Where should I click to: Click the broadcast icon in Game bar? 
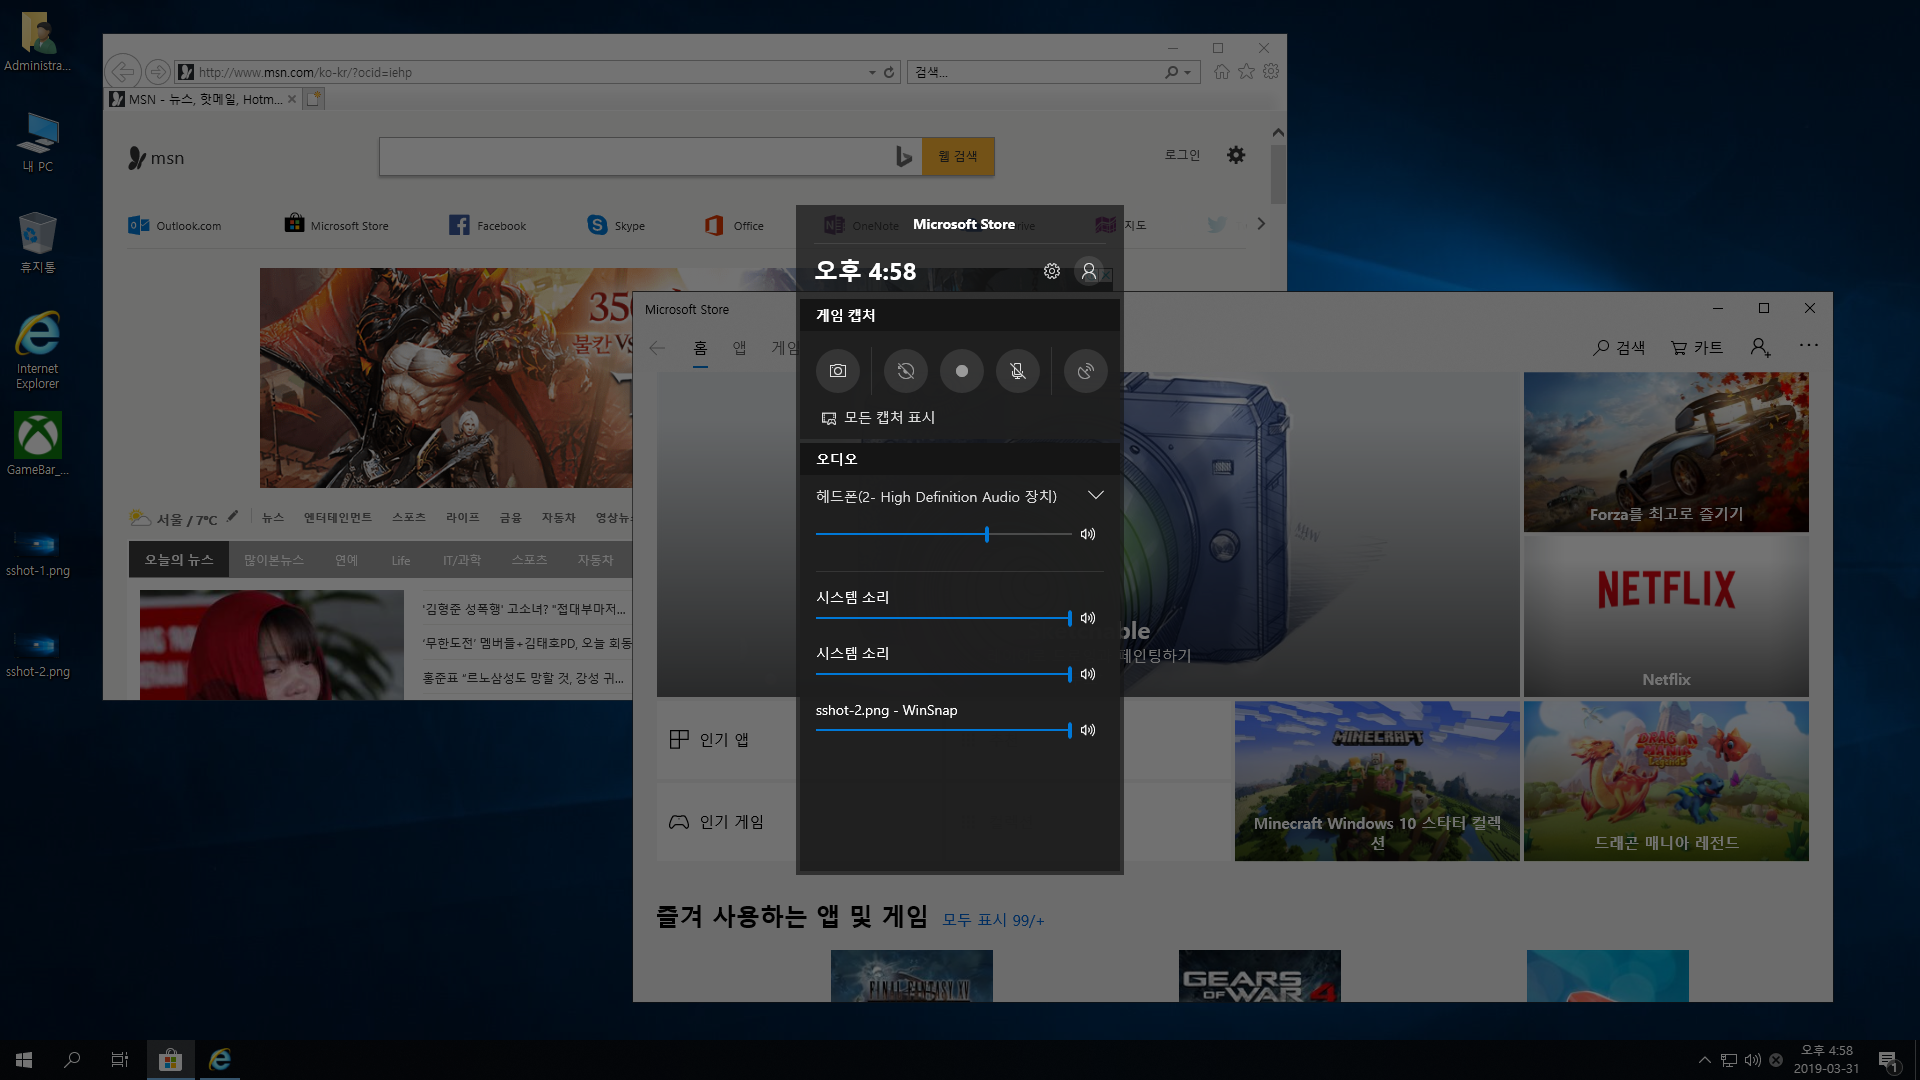point(1085,371)
